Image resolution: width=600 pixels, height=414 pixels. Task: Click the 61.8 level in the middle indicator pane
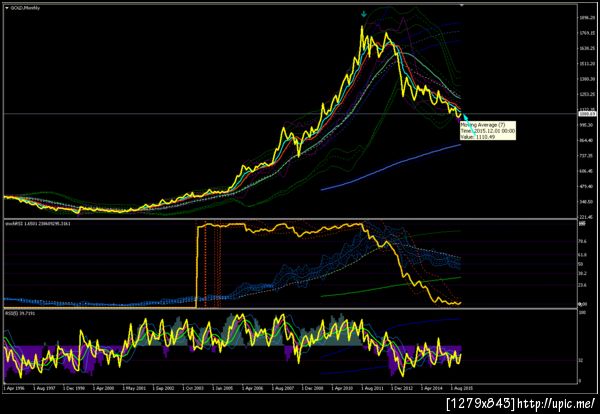[582, 254]
